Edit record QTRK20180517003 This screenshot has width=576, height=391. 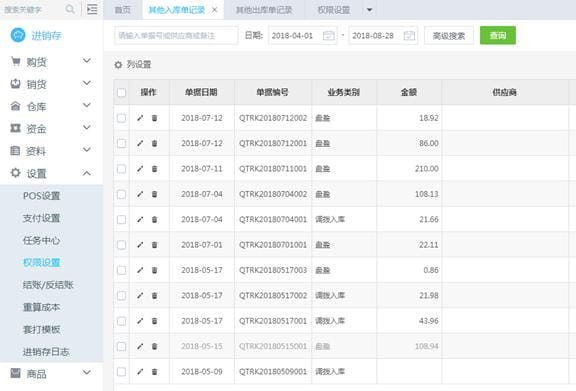[x=140, y=270]
